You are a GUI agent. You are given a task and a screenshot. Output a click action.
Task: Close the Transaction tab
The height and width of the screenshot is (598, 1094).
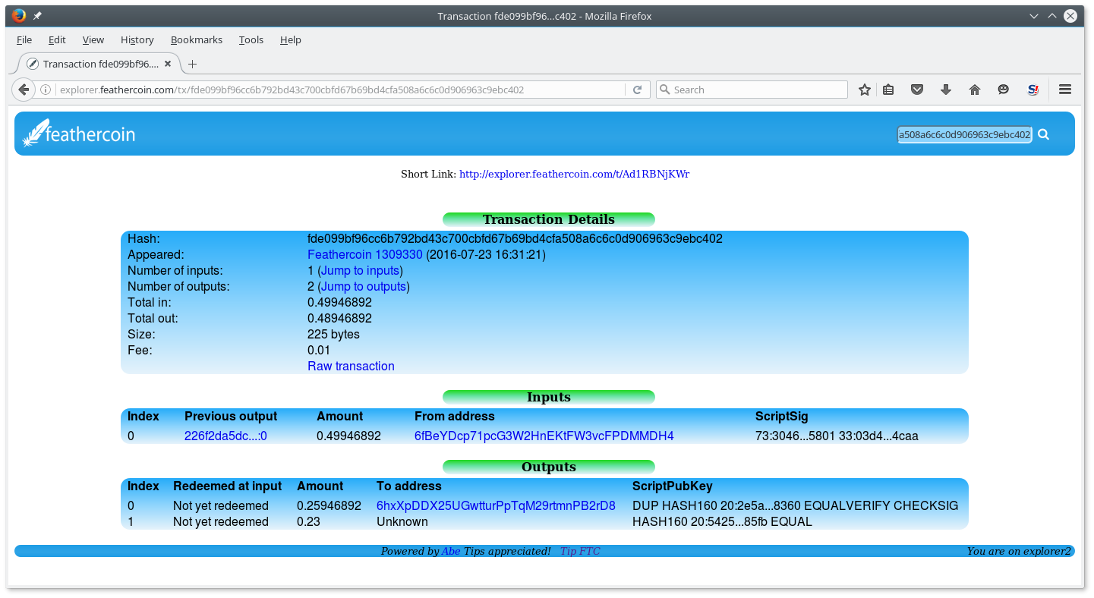167,63
